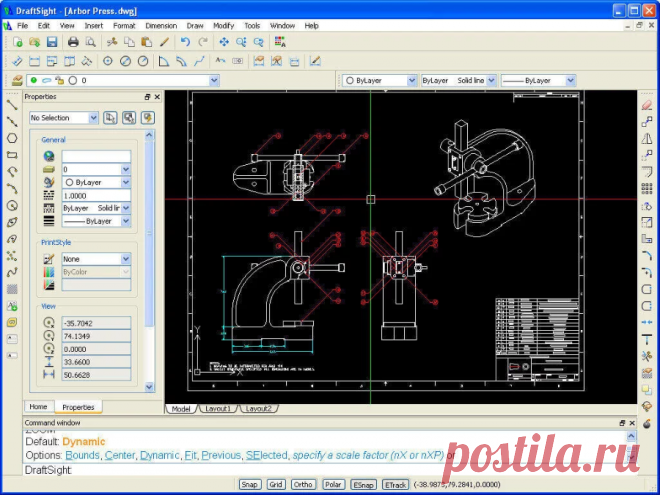Viewport: 660px width, 495px height.
Task: Toggle ESnap mode
Action: [363, 484]
